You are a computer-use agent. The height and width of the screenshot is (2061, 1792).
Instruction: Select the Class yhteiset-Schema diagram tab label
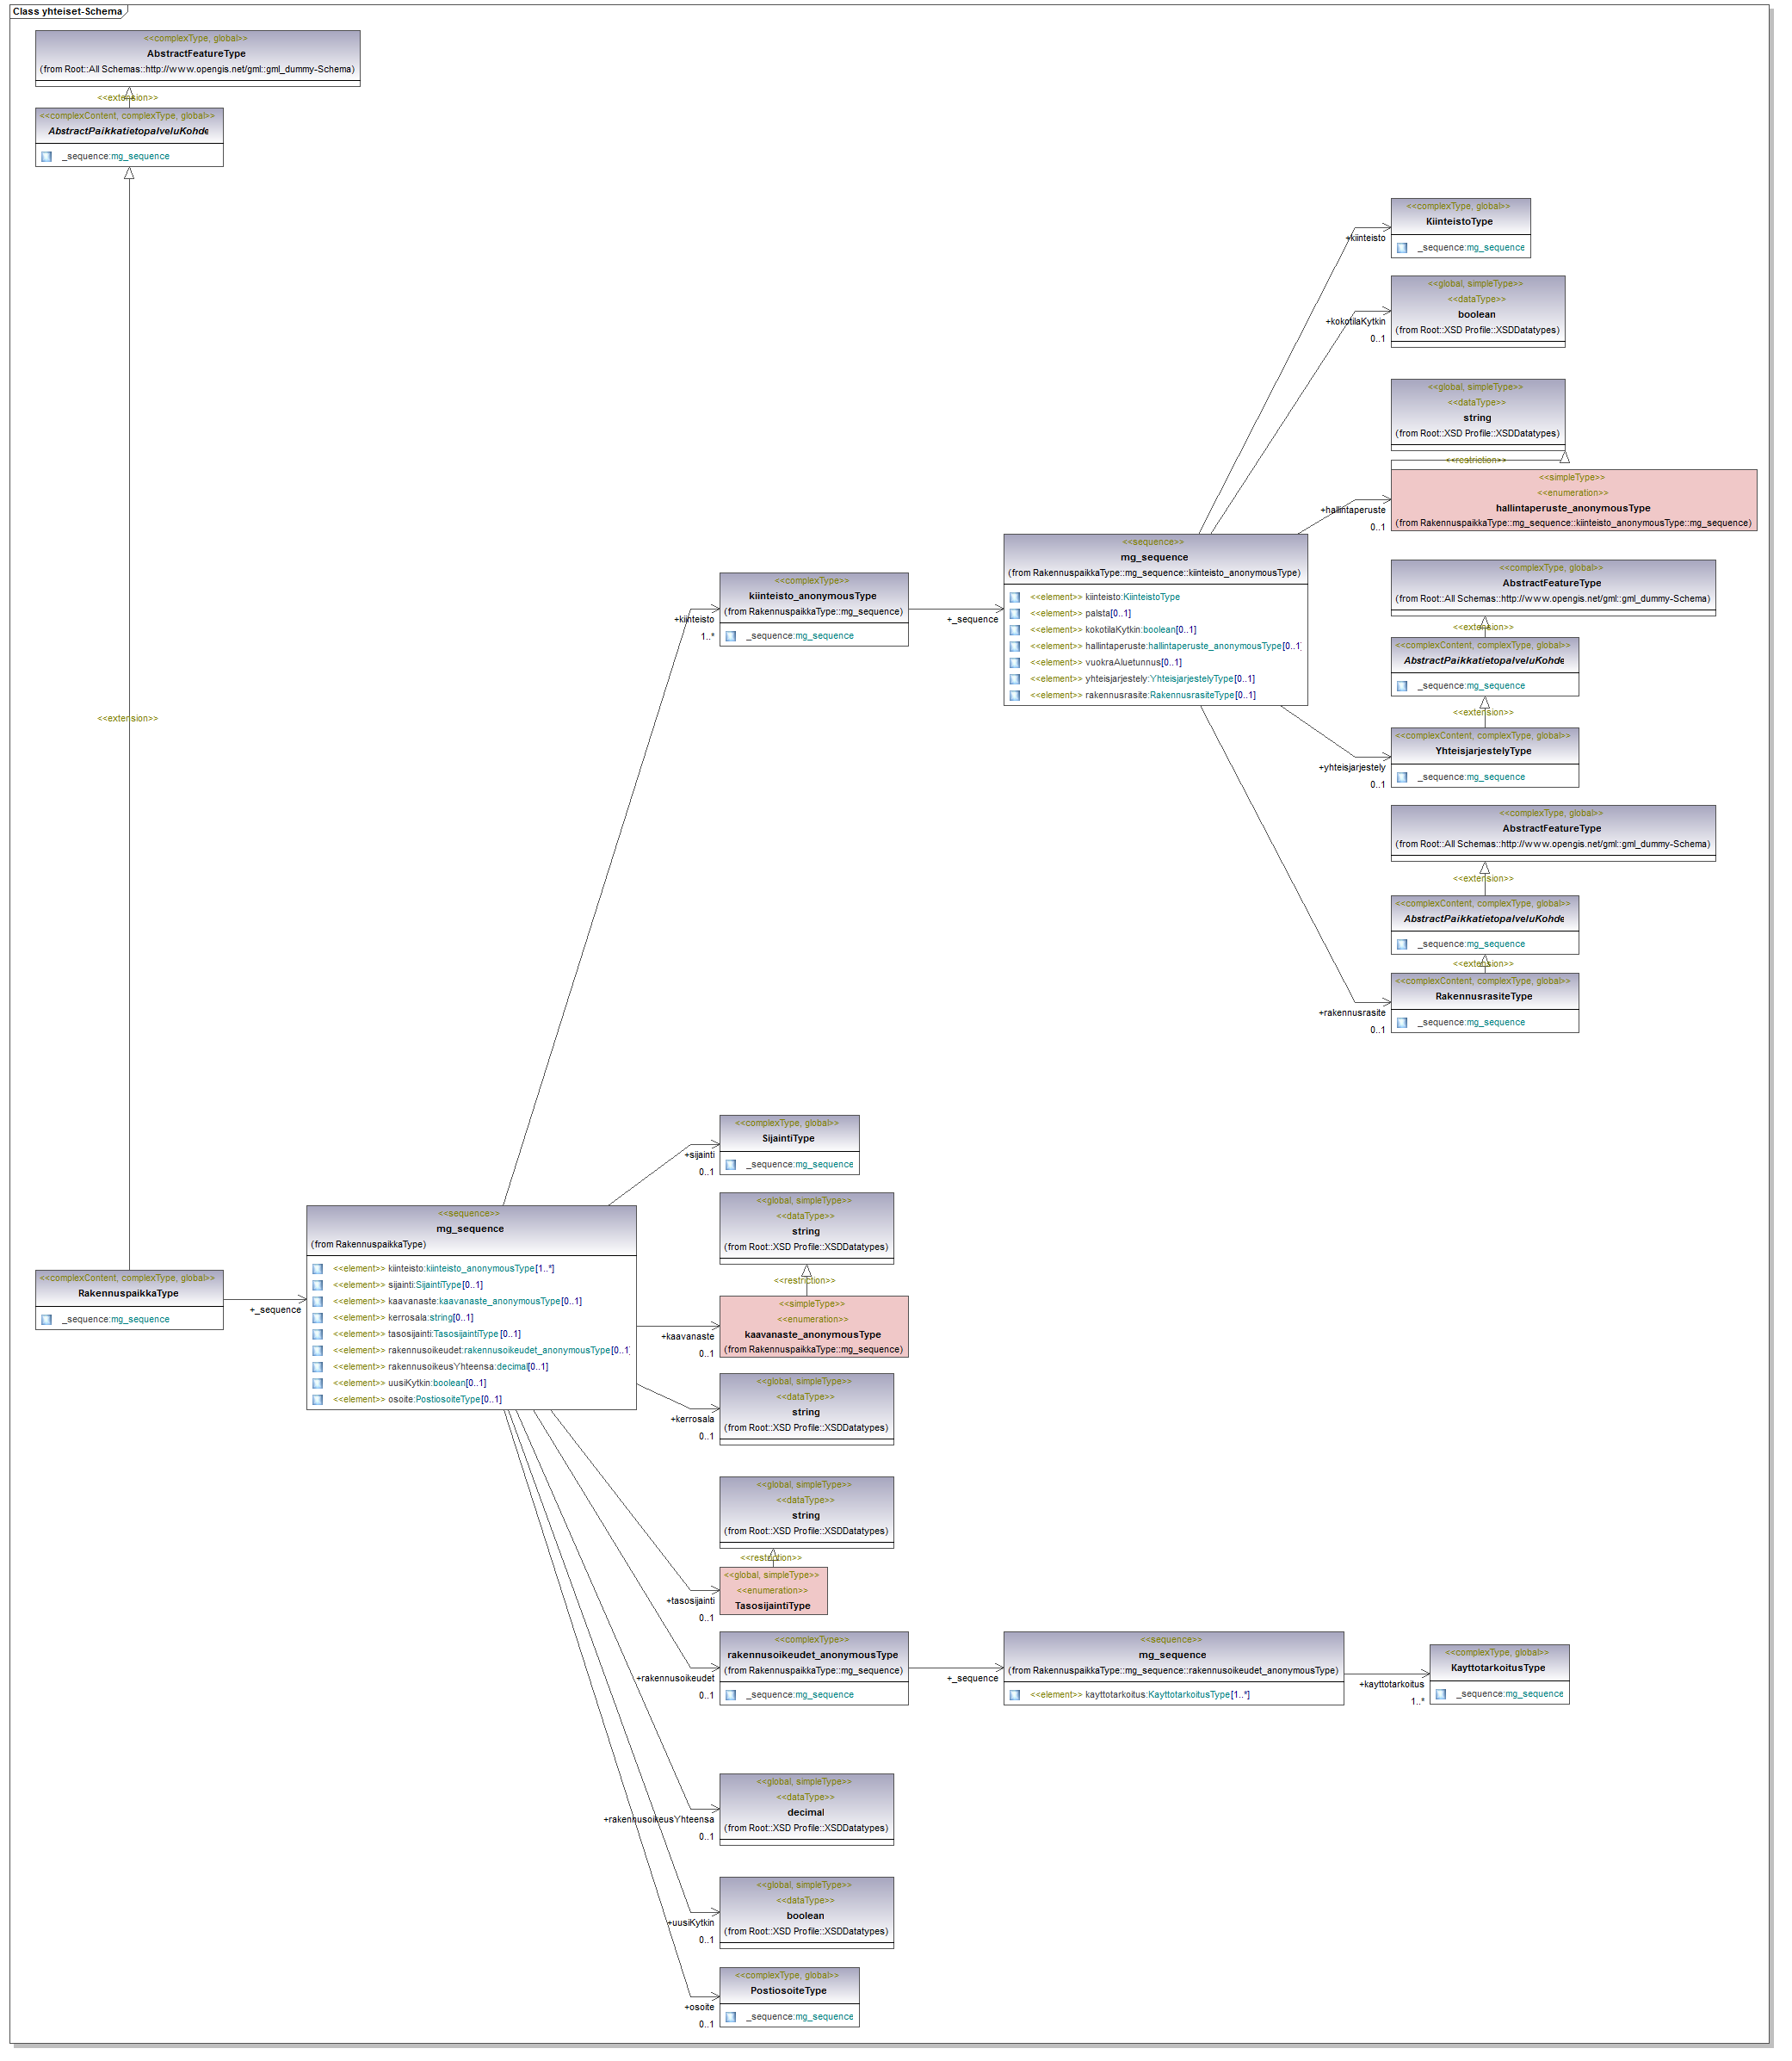68,12
